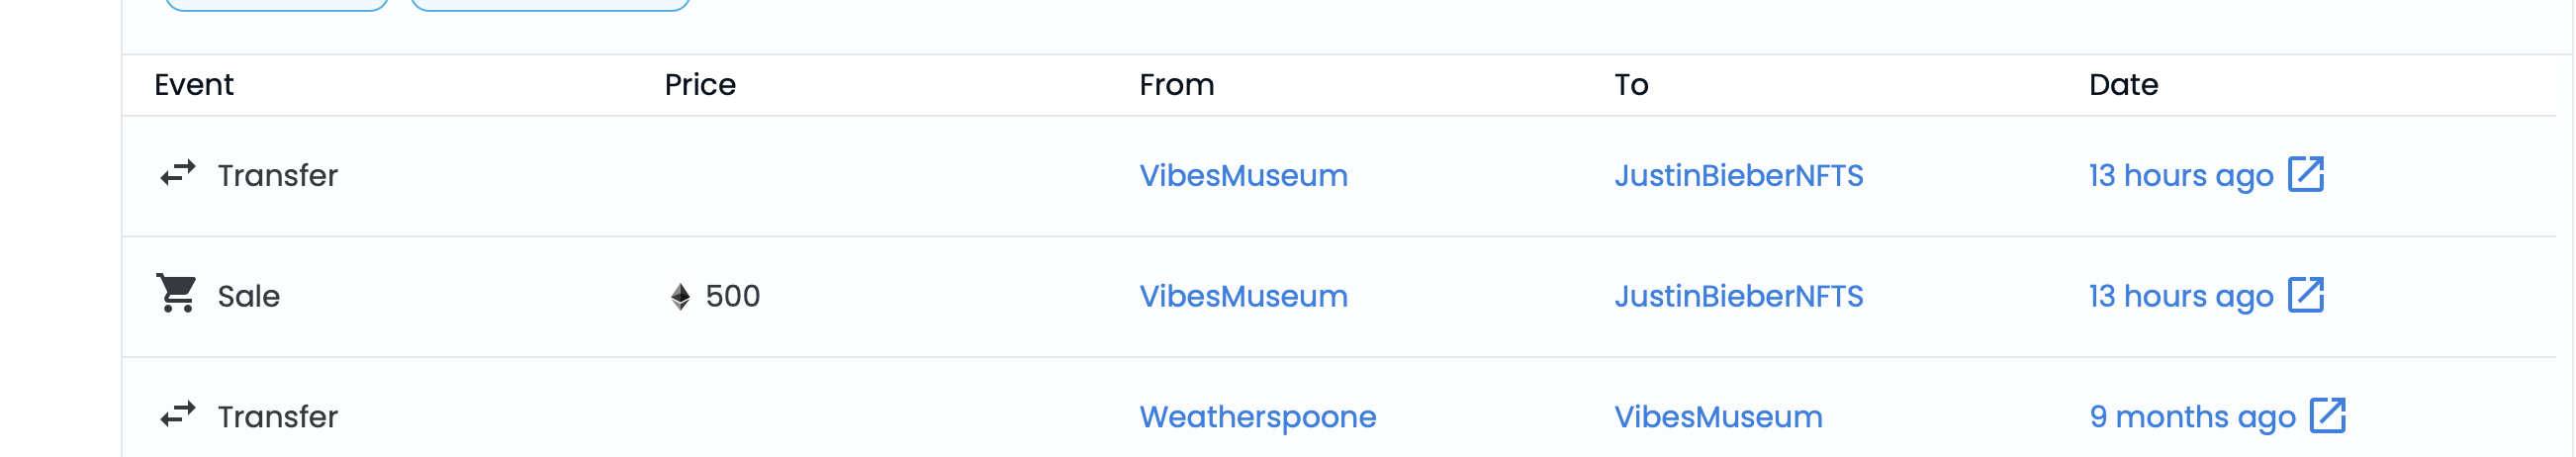Image resolution: width=2576 pixels, height=457 pixels.
Task: Open the Weatherspoone profile link
Action: pos(1257,417)
